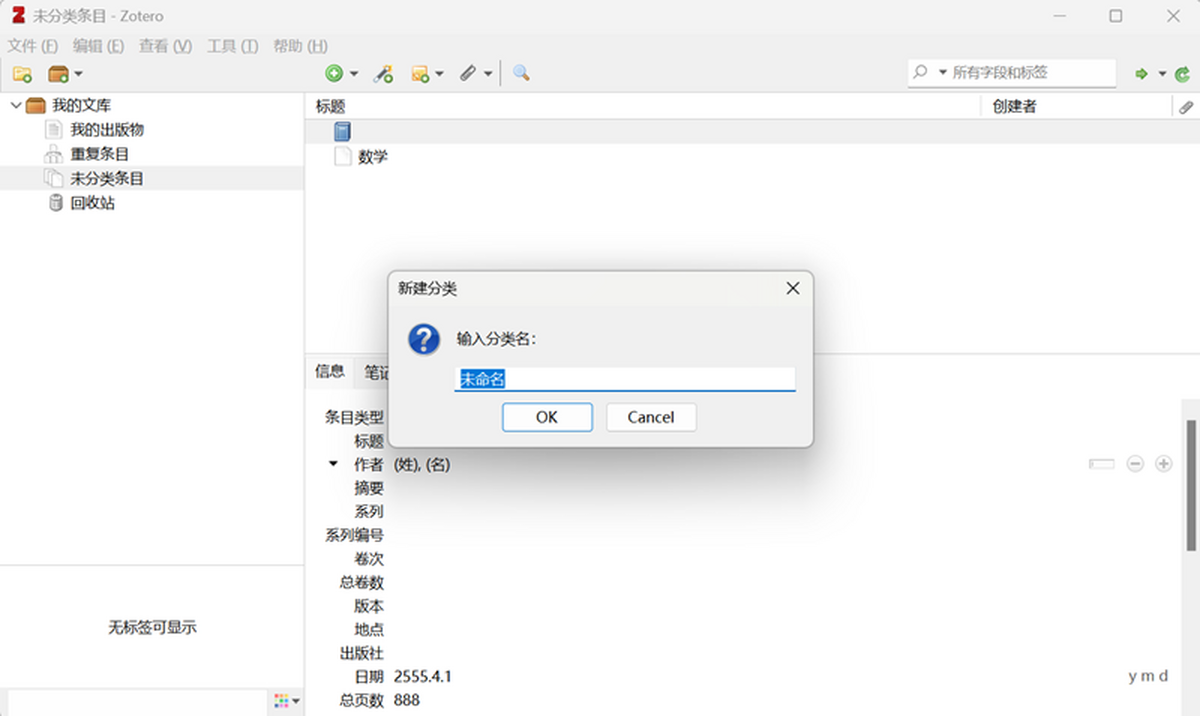This screenshot has width=1200, height=716.
Task: Confirm the new collection with OK
Action: click(x=547, y=417)
